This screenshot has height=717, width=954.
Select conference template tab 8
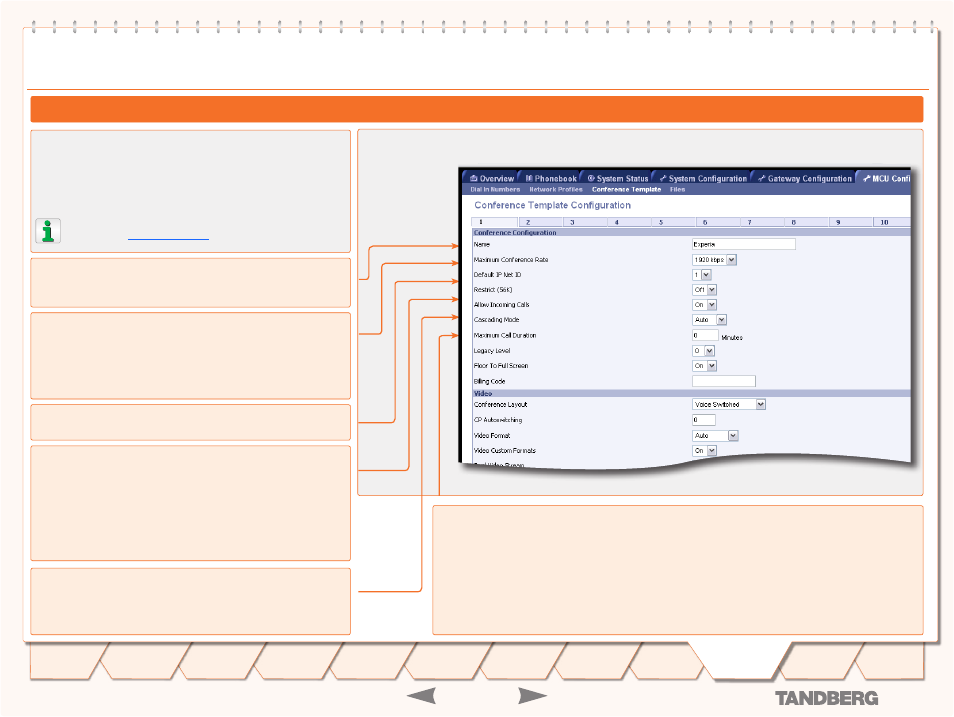coord(807,222)
